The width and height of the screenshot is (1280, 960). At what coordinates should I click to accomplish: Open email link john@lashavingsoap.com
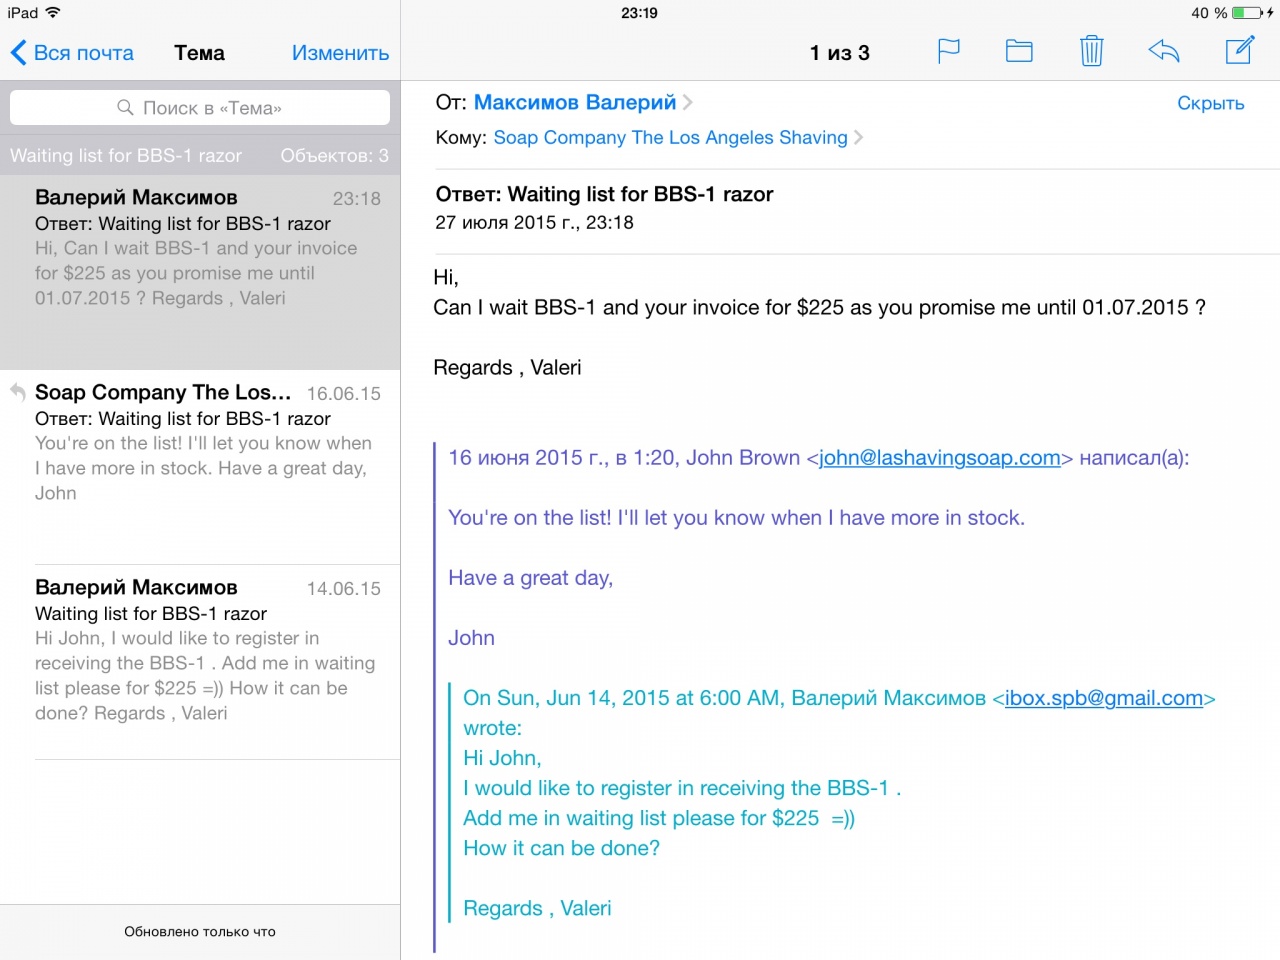point(940,458)
